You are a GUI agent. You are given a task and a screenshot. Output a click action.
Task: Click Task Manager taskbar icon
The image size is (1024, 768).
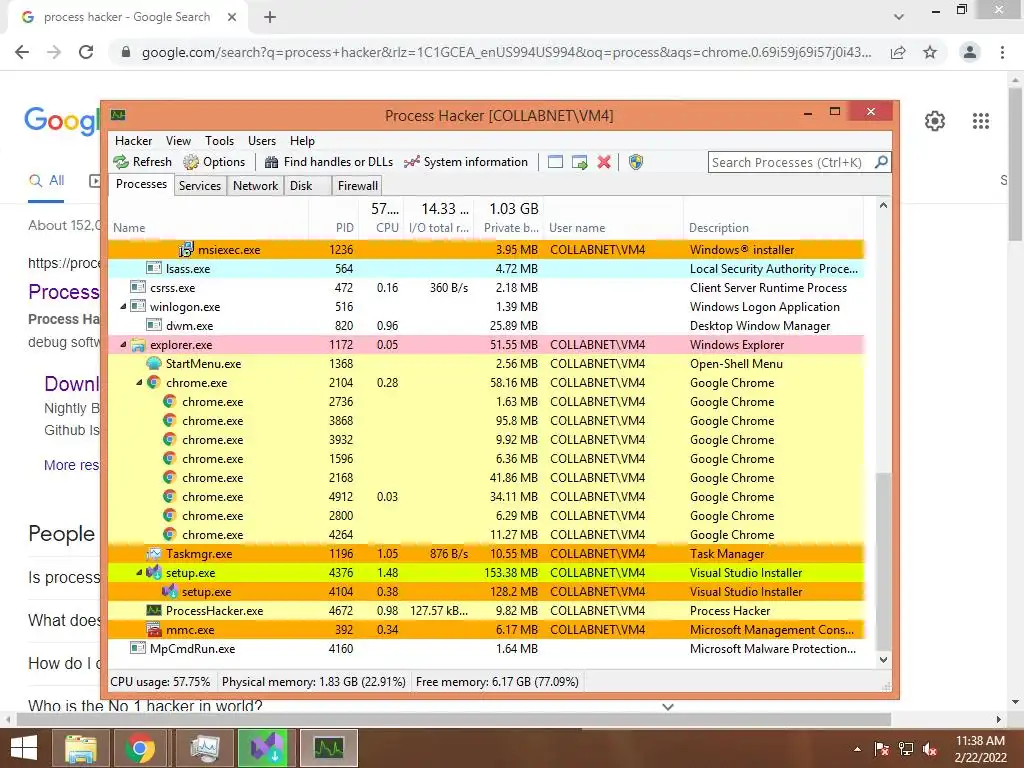(x=204, y=748)
